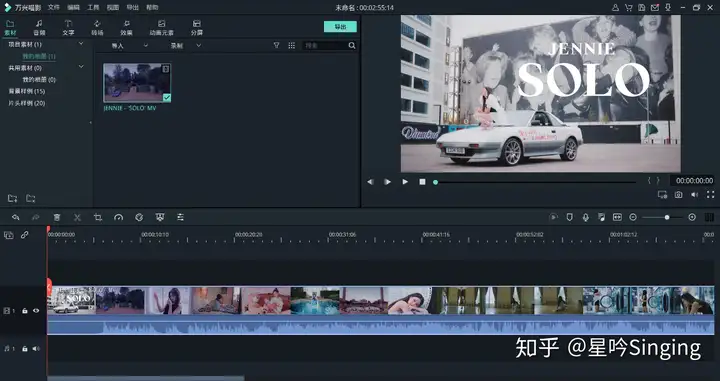
Task: Open the 视图 menu
Action: (113, 7)
